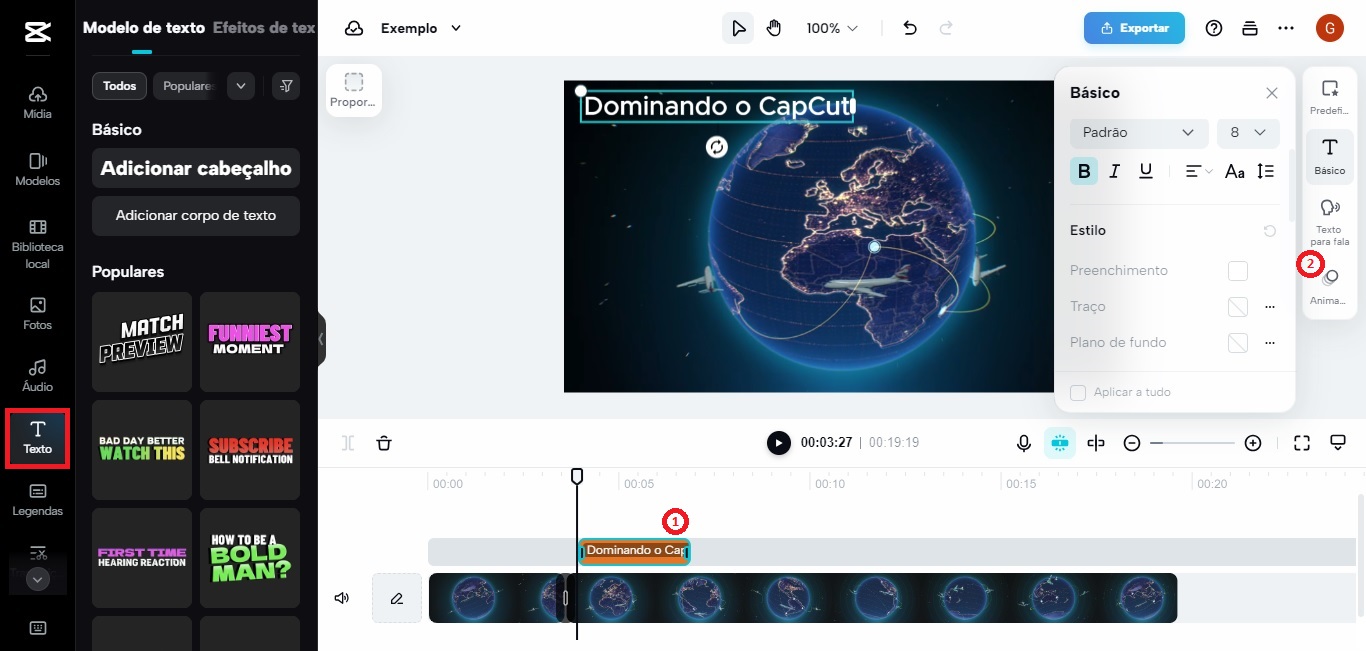
Task: Click the timeline zoom slider
Action: coord(1192,443)
